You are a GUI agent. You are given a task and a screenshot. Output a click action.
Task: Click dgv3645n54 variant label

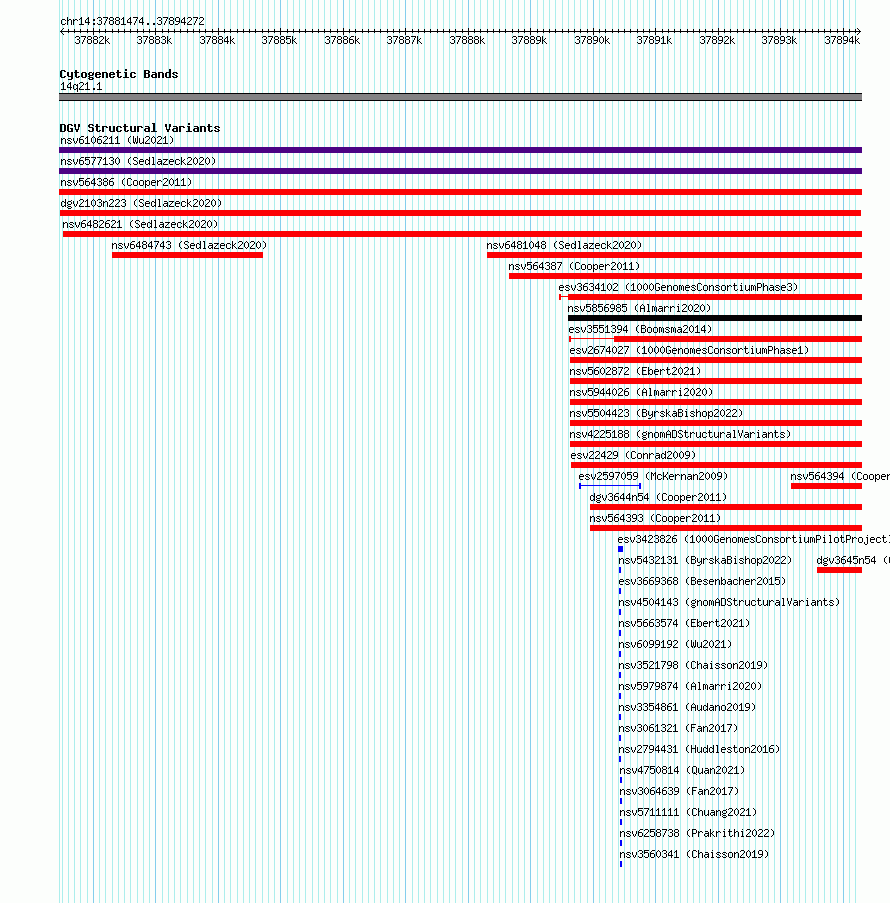[x=853, y=560]
